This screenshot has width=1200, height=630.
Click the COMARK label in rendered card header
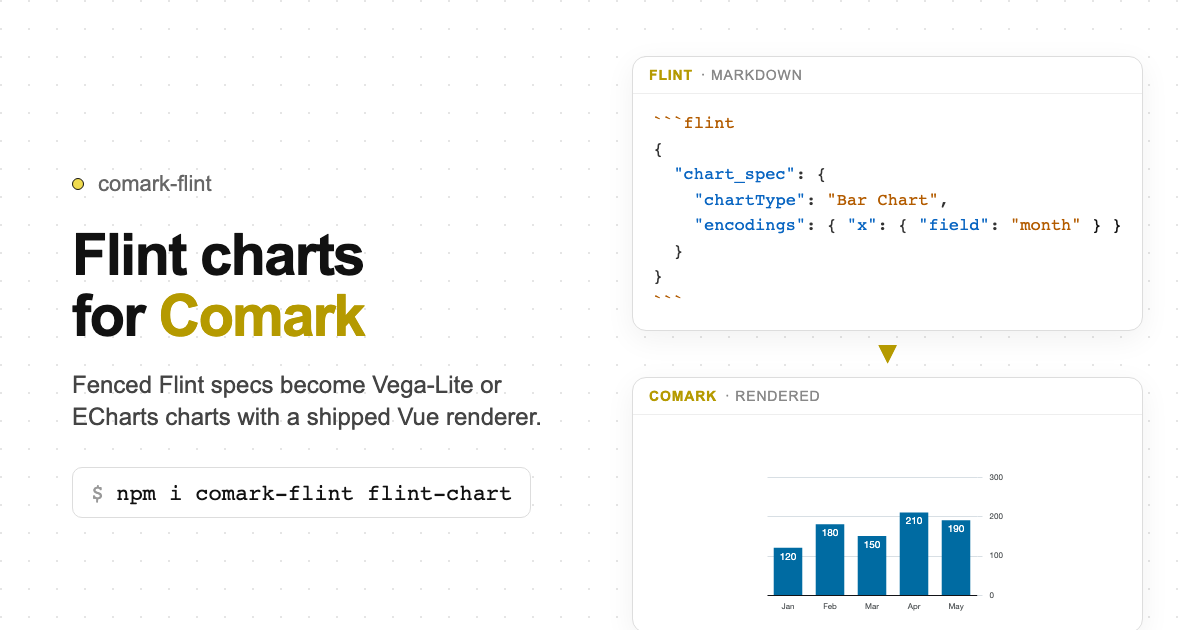point(682,396)
